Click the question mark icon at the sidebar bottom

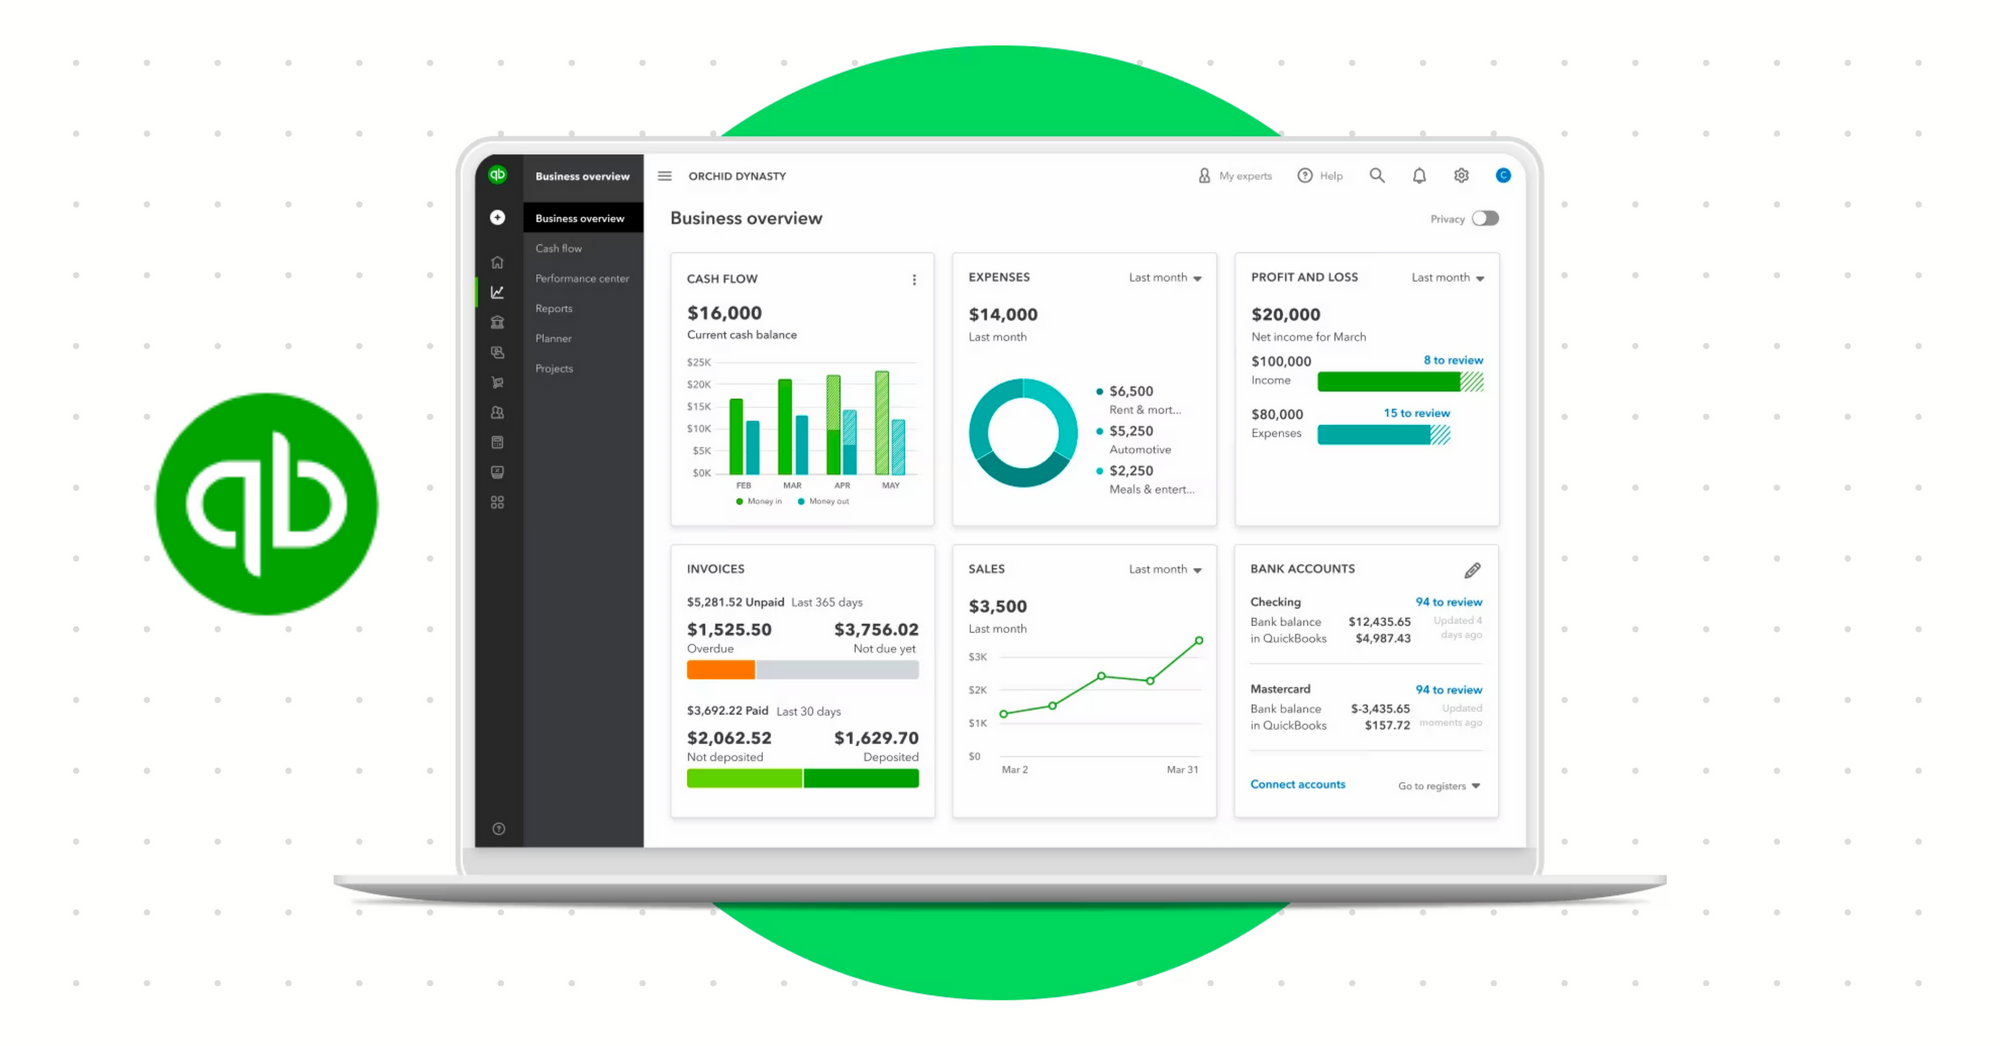pyautogui.click(x=498, y=829)
